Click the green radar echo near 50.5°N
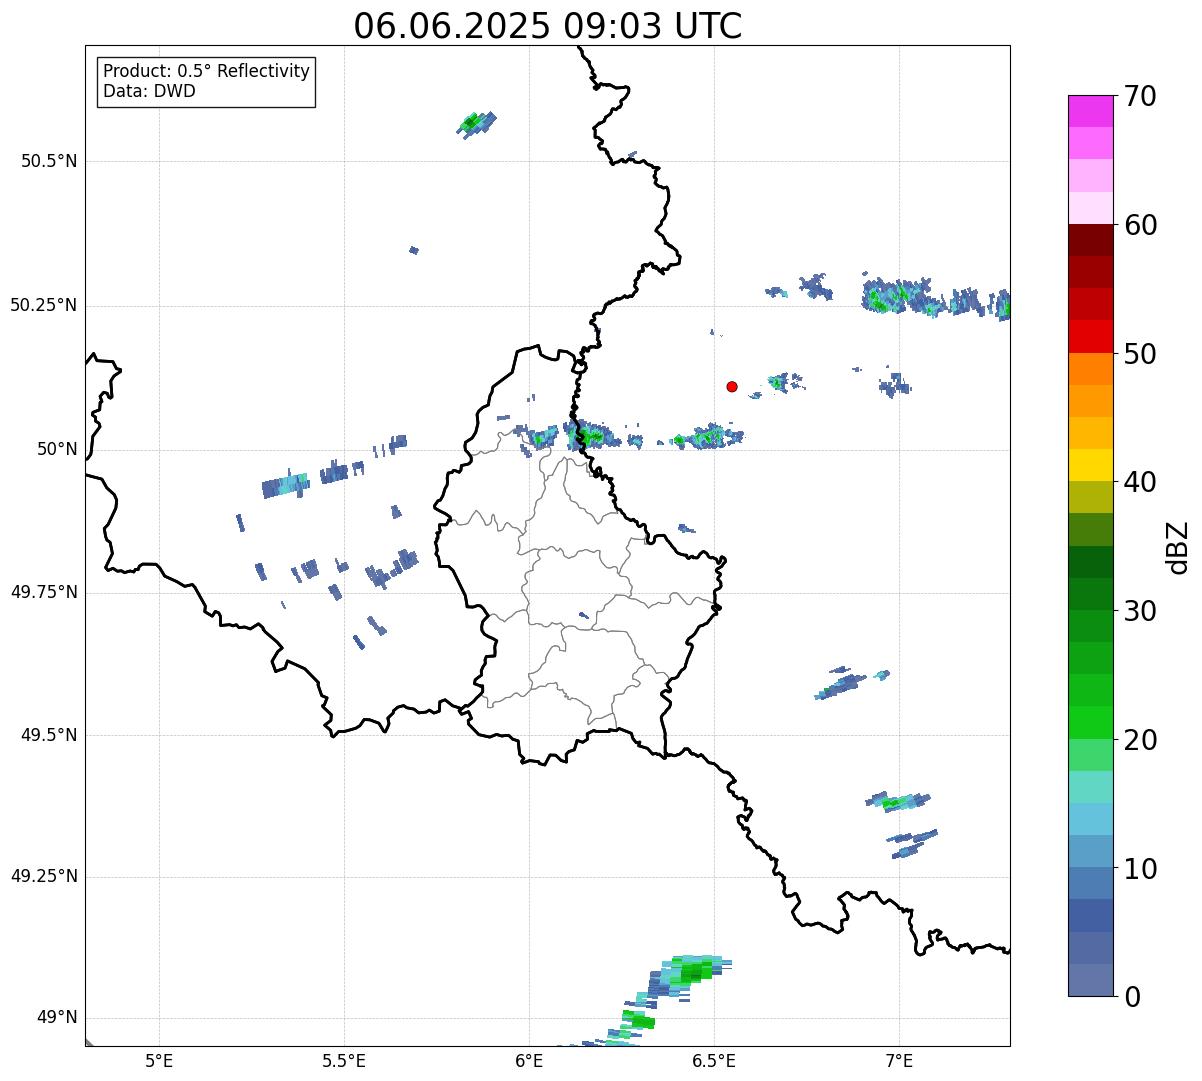The width and height of the screenshot is (1202, 1081). (477, 124)
